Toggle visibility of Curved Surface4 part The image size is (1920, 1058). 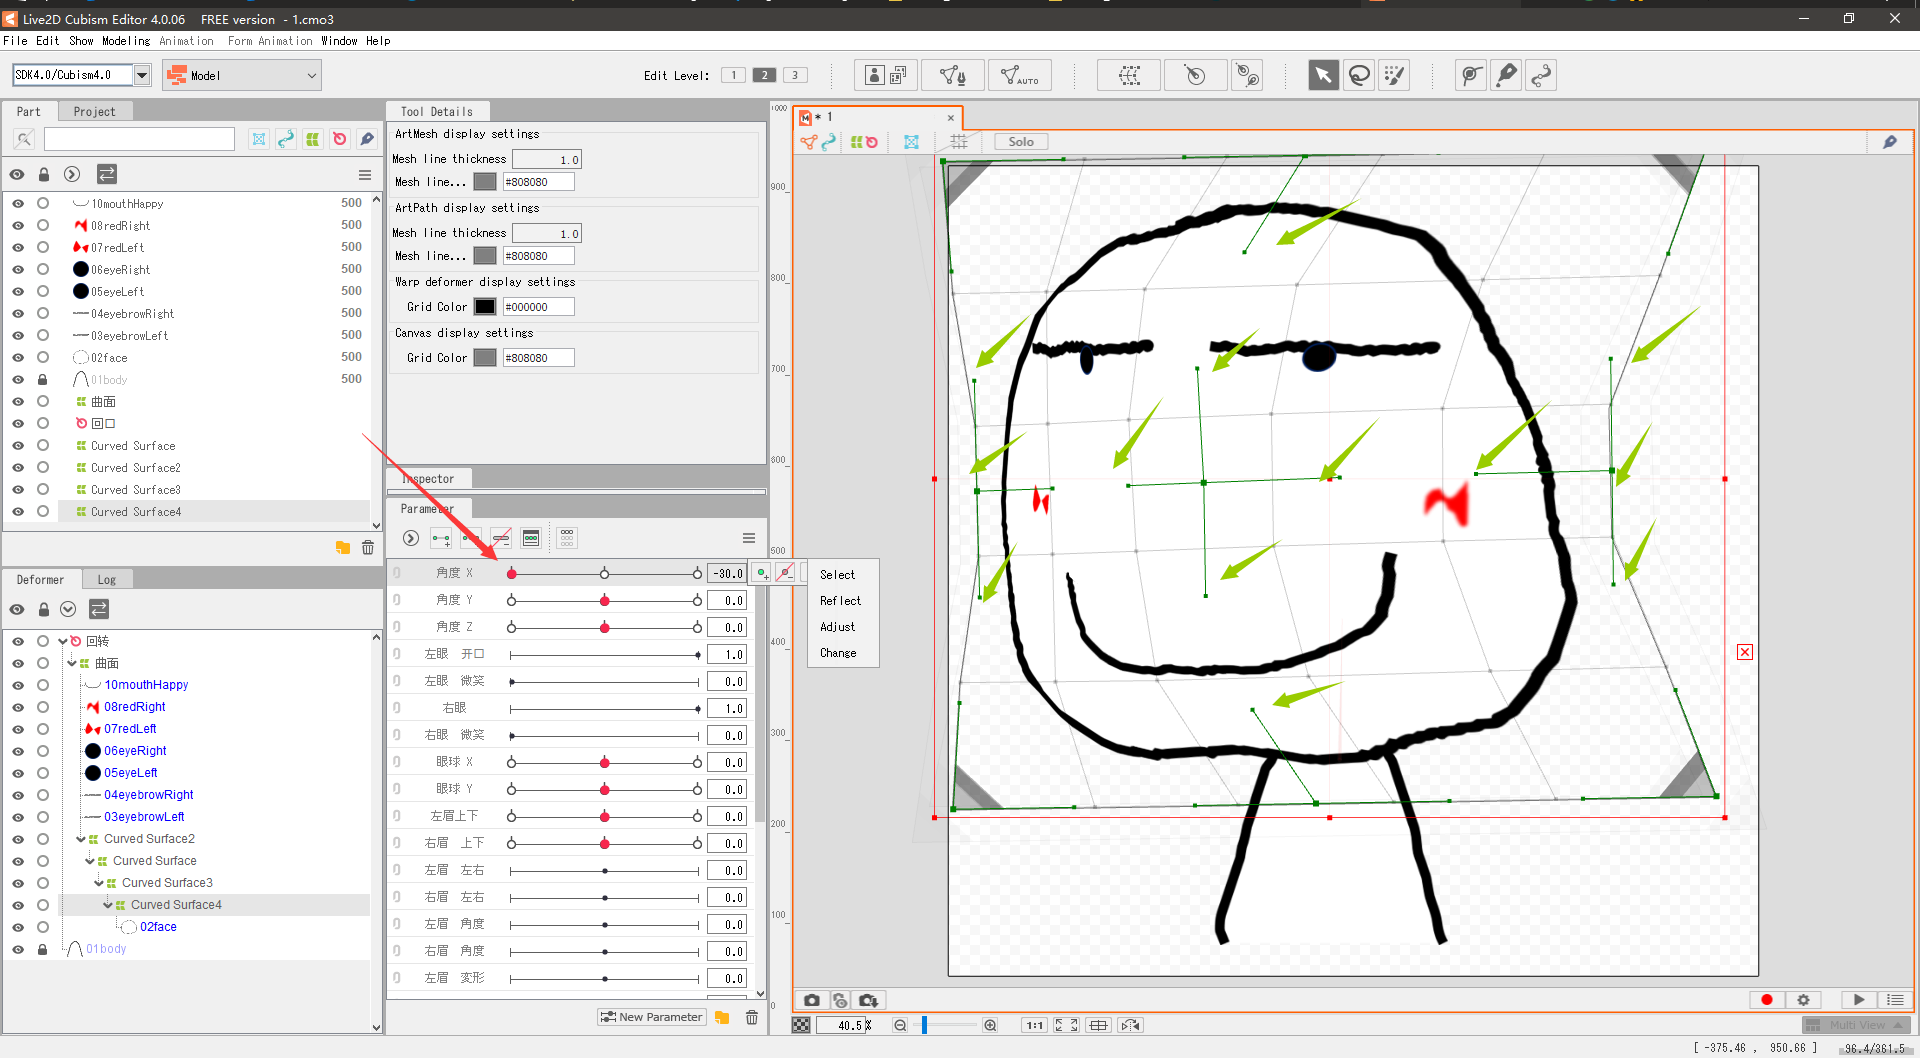tap(18, 511)
